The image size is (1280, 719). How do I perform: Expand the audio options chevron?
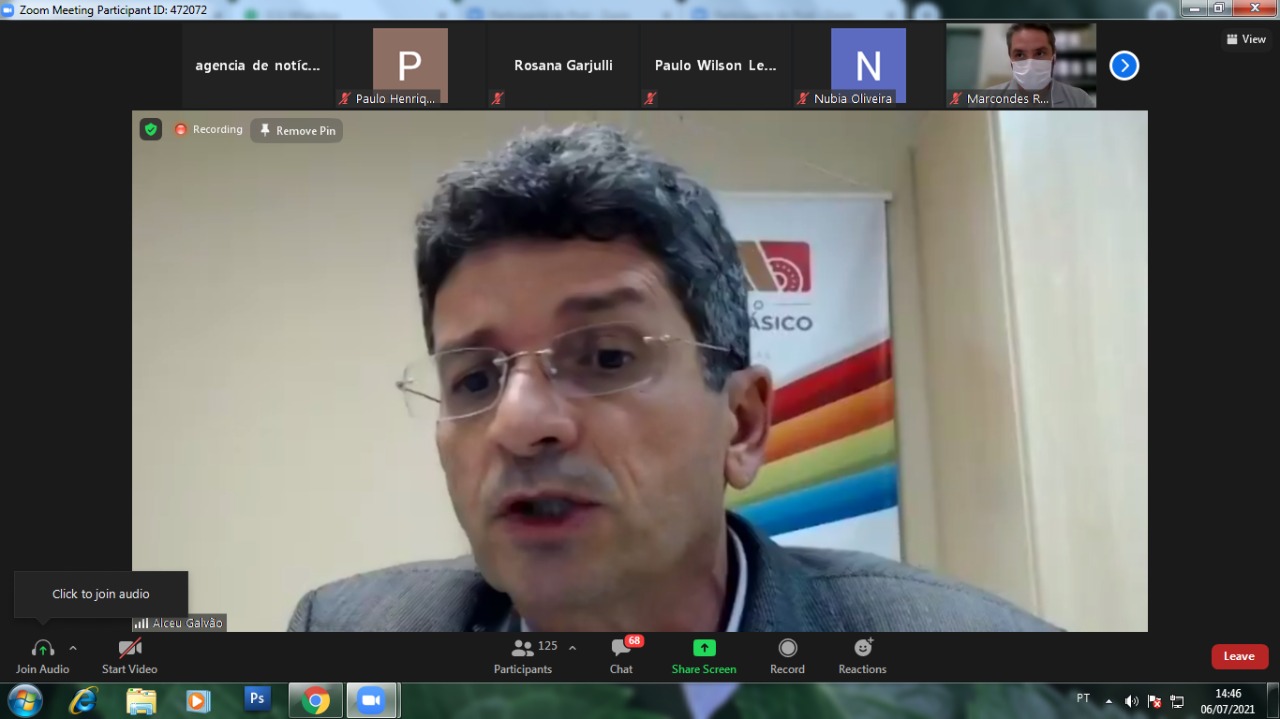coord(73,648)
